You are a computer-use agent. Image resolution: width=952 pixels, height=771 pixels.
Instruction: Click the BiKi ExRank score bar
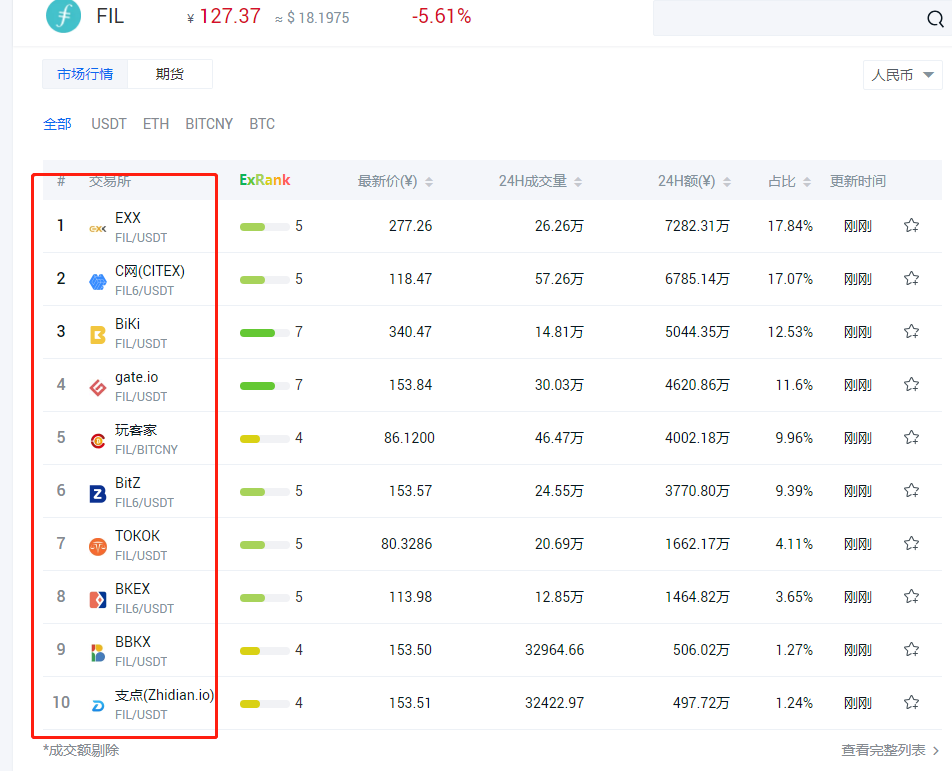coord(264,332)
